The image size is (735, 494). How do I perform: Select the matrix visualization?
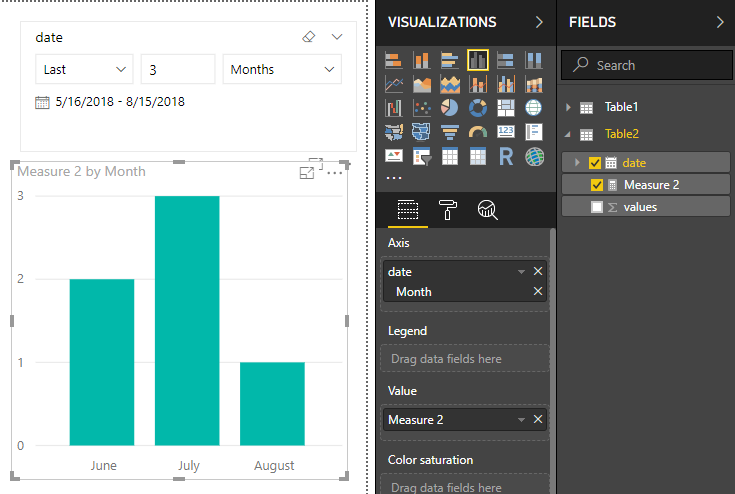tap(478, 157)
